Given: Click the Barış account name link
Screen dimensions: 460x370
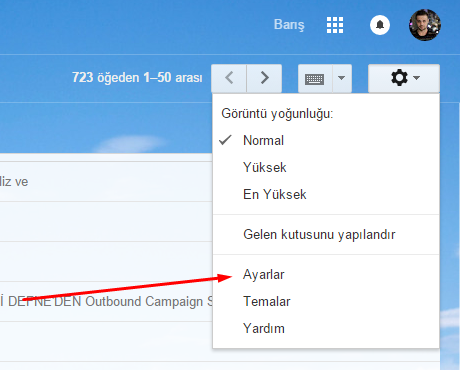Looking at the screenshot, I should click(289, 25).
